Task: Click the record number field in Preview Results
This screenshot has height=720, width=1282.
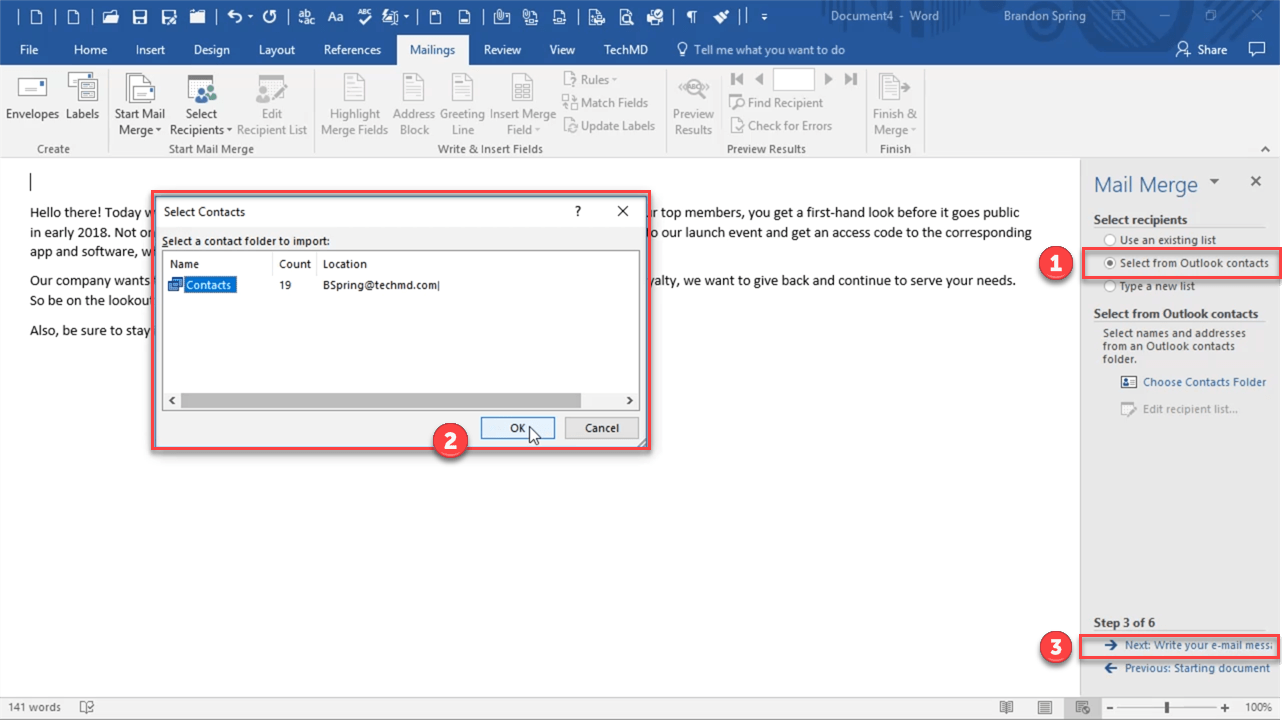Action: [793, 79]
